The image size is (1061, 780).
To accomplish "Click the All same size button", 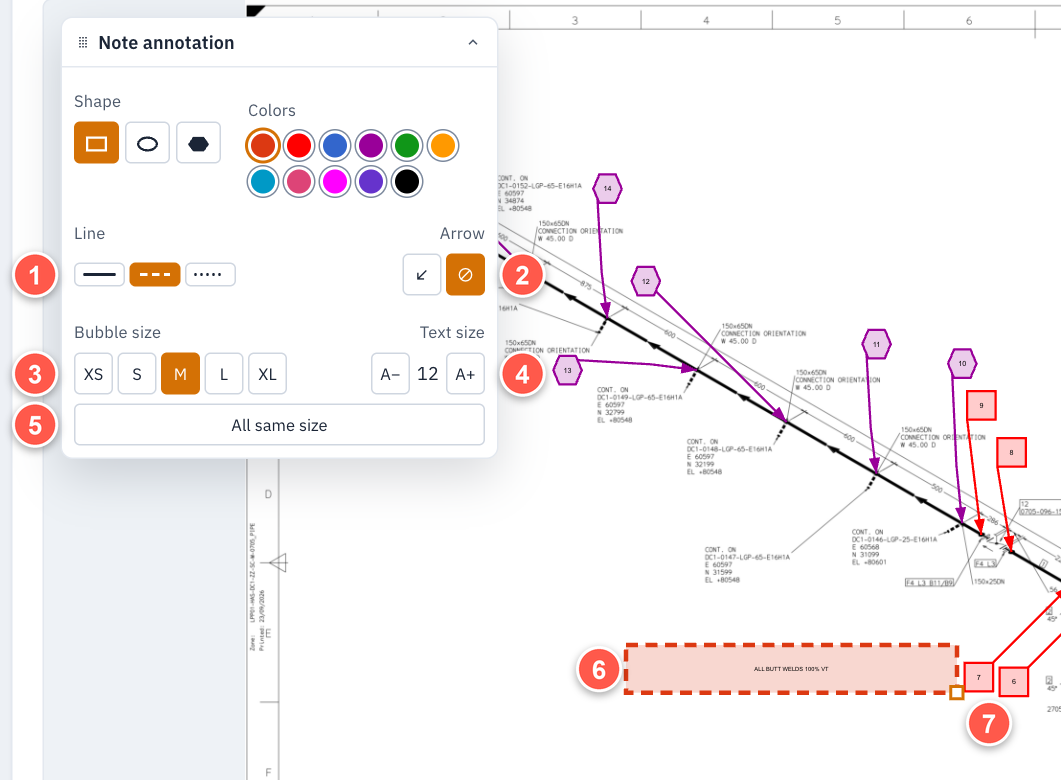I will pyautogui.click(x=279, y=425).
